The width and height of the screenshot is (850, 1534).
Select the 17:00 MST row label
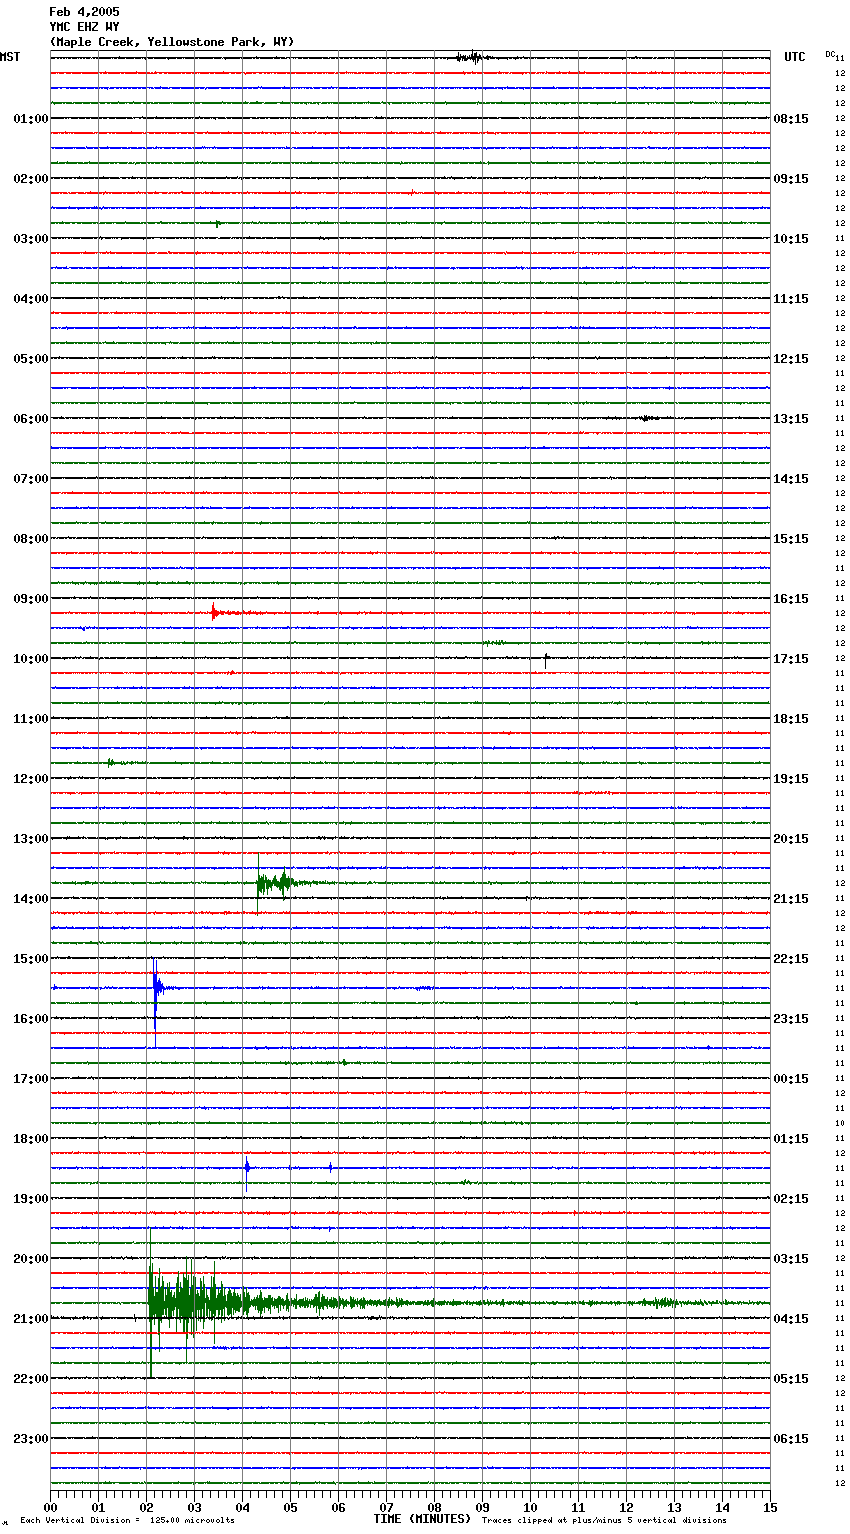pyautogui.click(x=31, y=1079)
